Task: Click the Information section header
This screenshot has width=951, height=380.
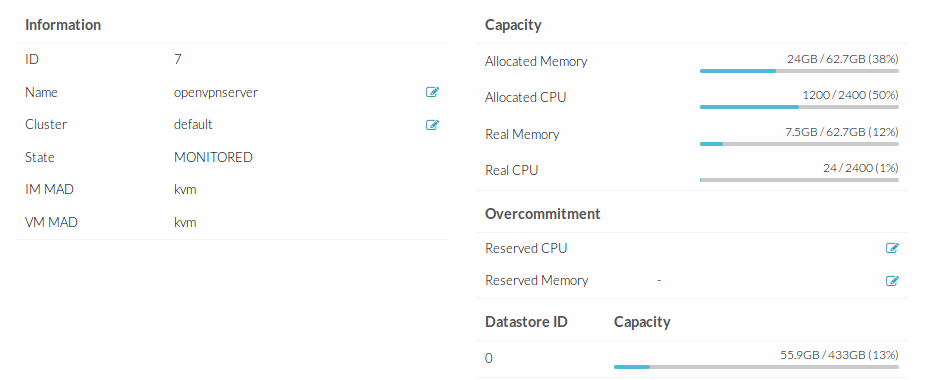Action: pos(63,25)
